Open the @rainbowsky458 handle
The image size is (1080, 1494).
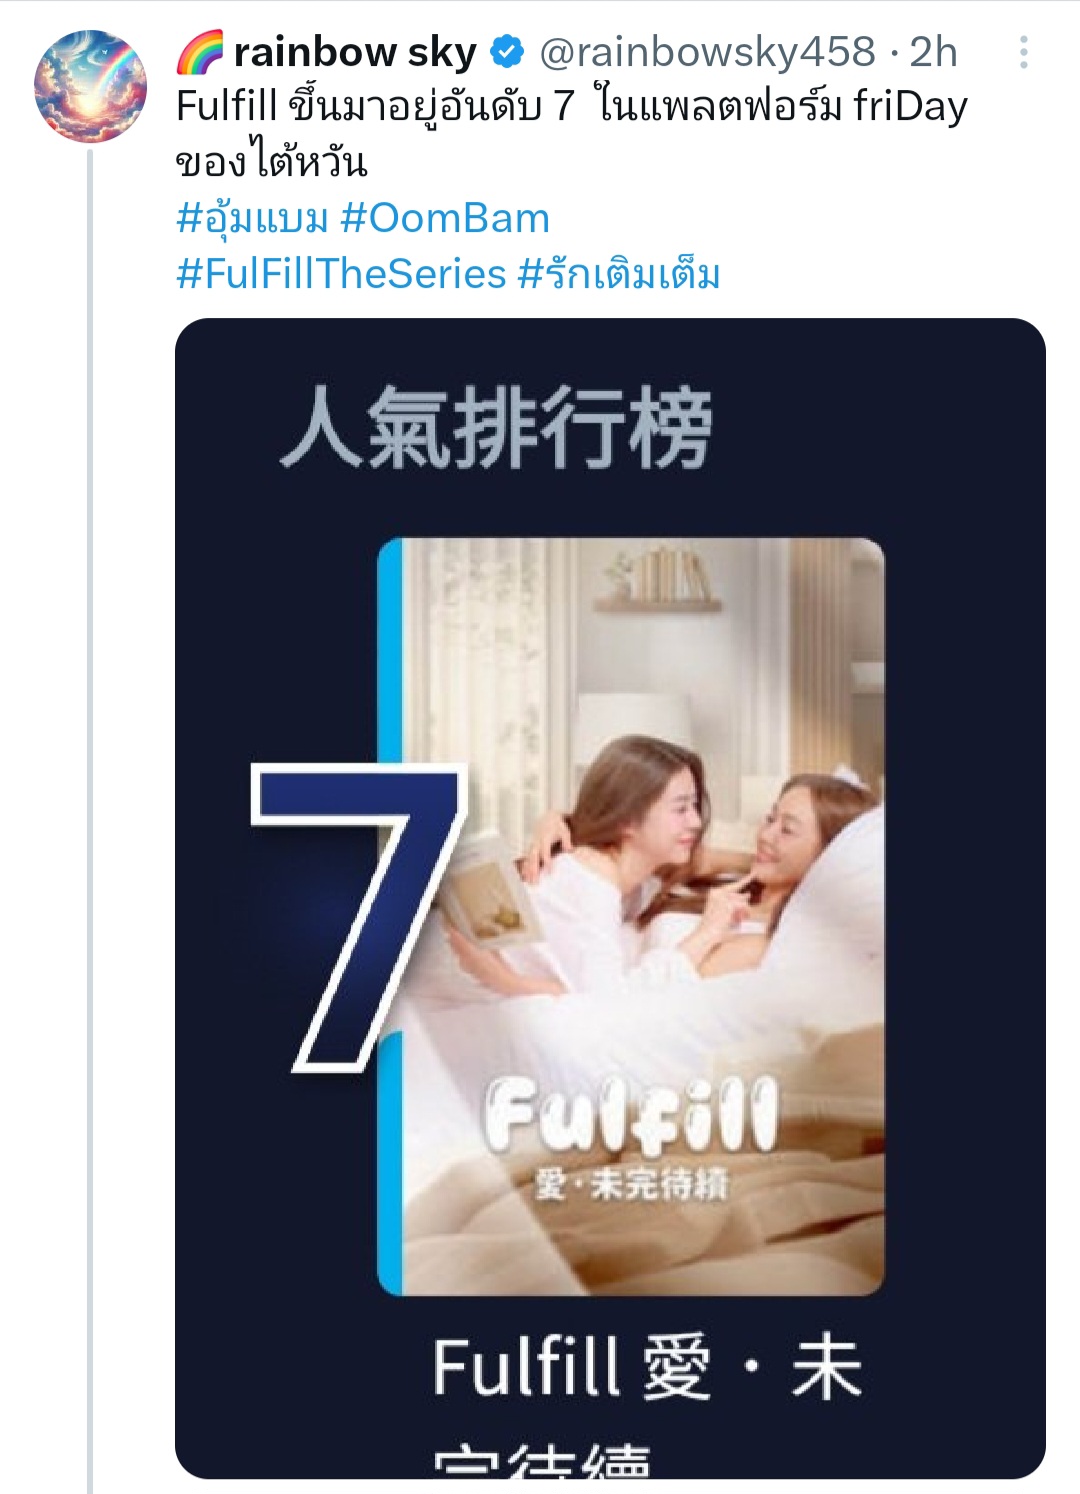pyautogui.click(x=708, y=52)
